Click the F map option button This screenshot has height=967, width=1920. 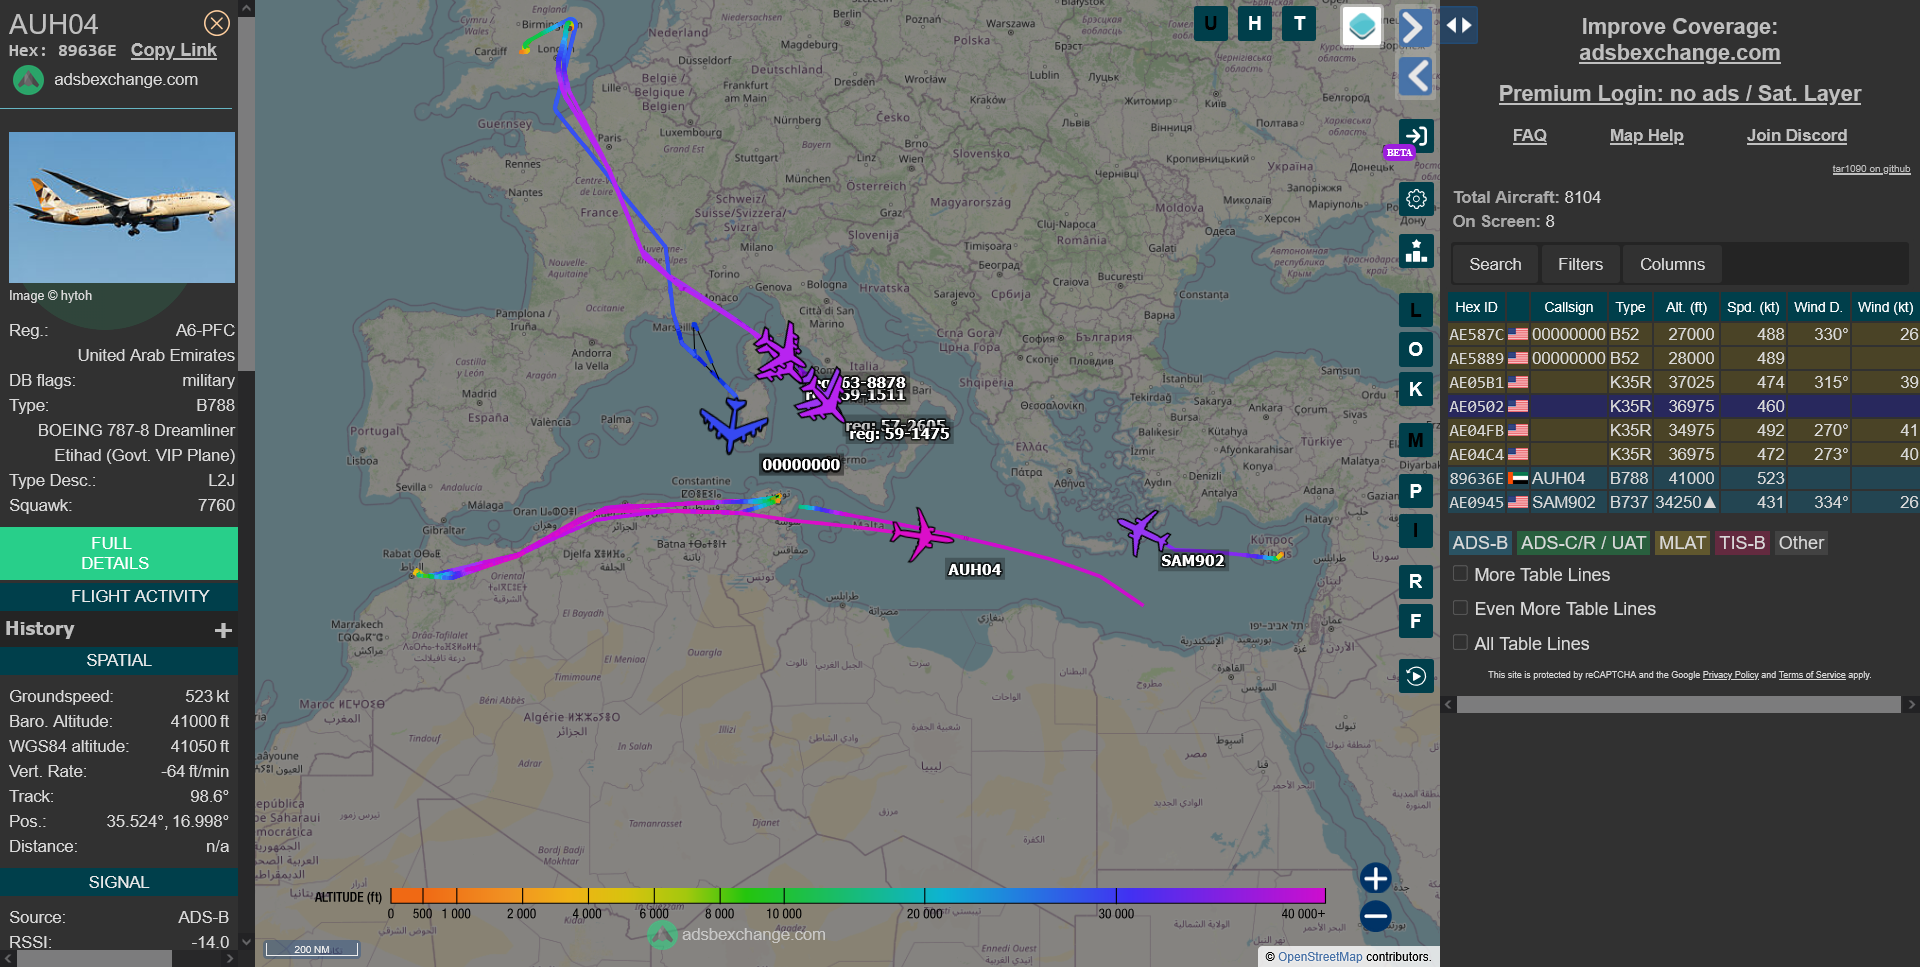(1416, 621)
